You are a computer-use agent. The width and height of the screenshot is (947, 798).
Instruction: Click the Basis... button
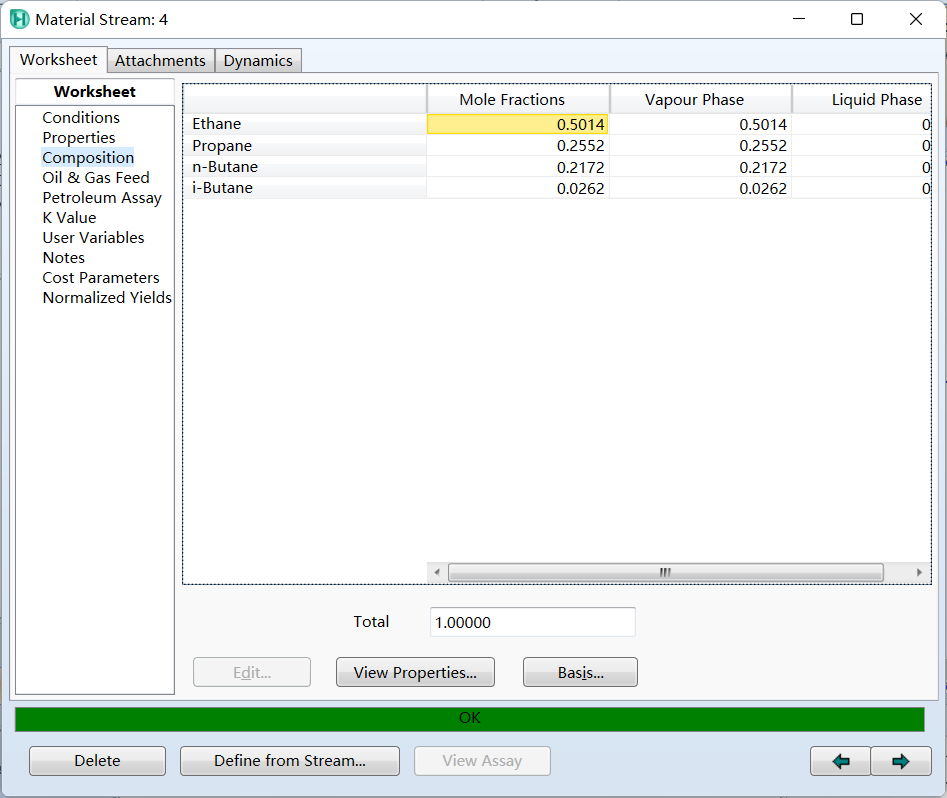pyautogui.click(x=580, y=672)
